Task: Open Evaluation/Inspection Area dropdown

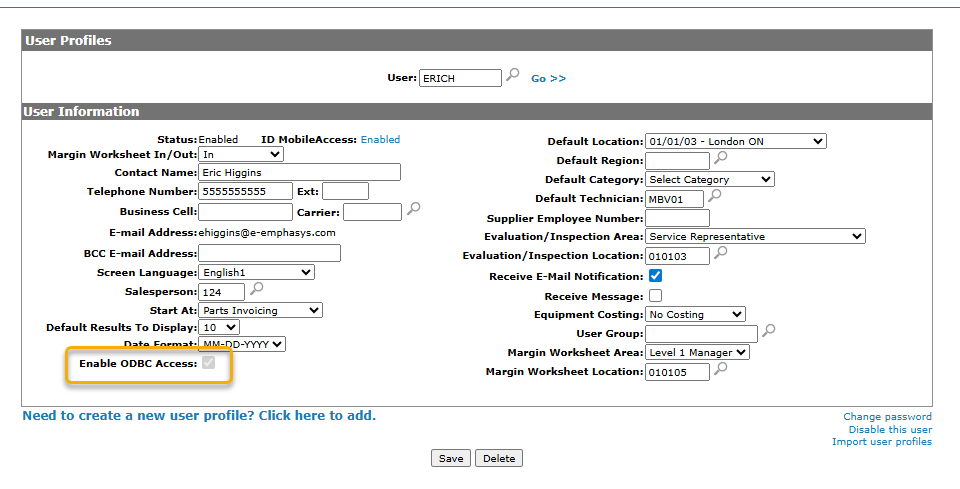Action: coord(754,236)
